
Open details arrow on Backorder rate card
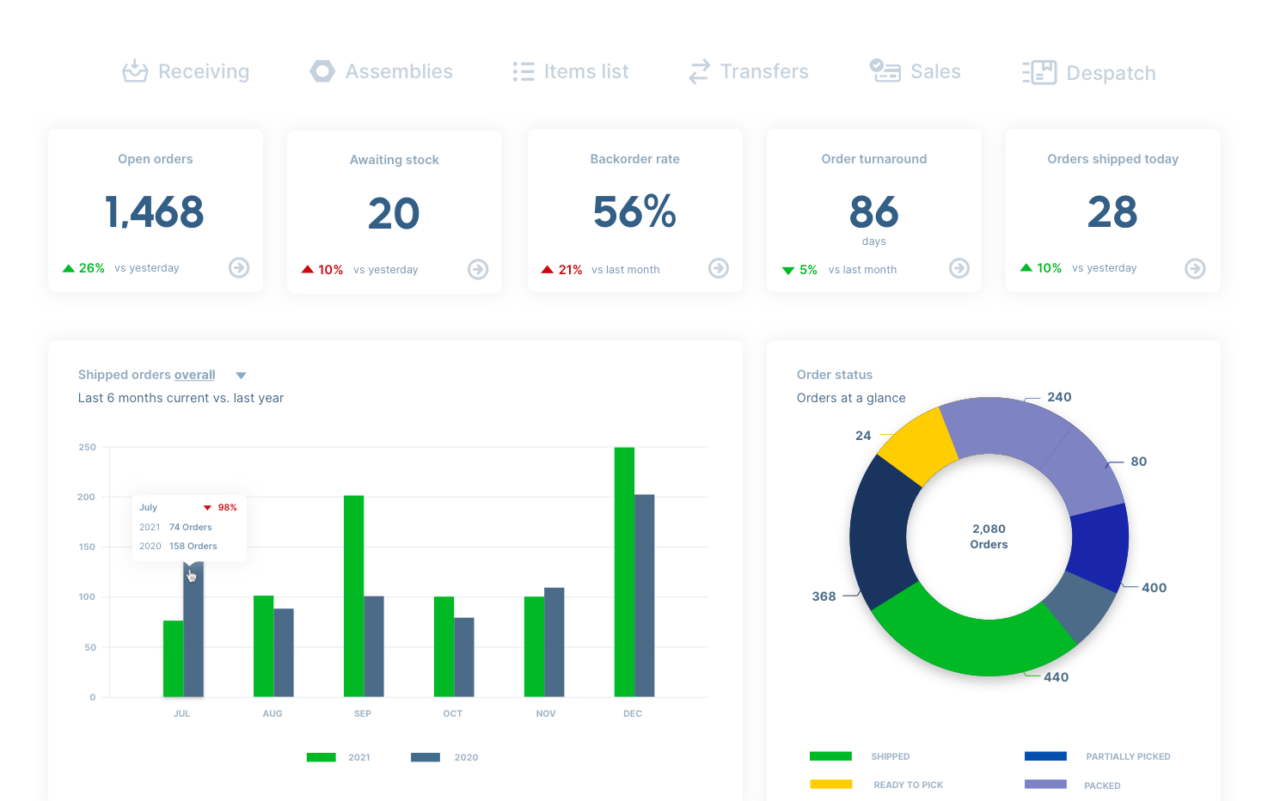point(717,268)
